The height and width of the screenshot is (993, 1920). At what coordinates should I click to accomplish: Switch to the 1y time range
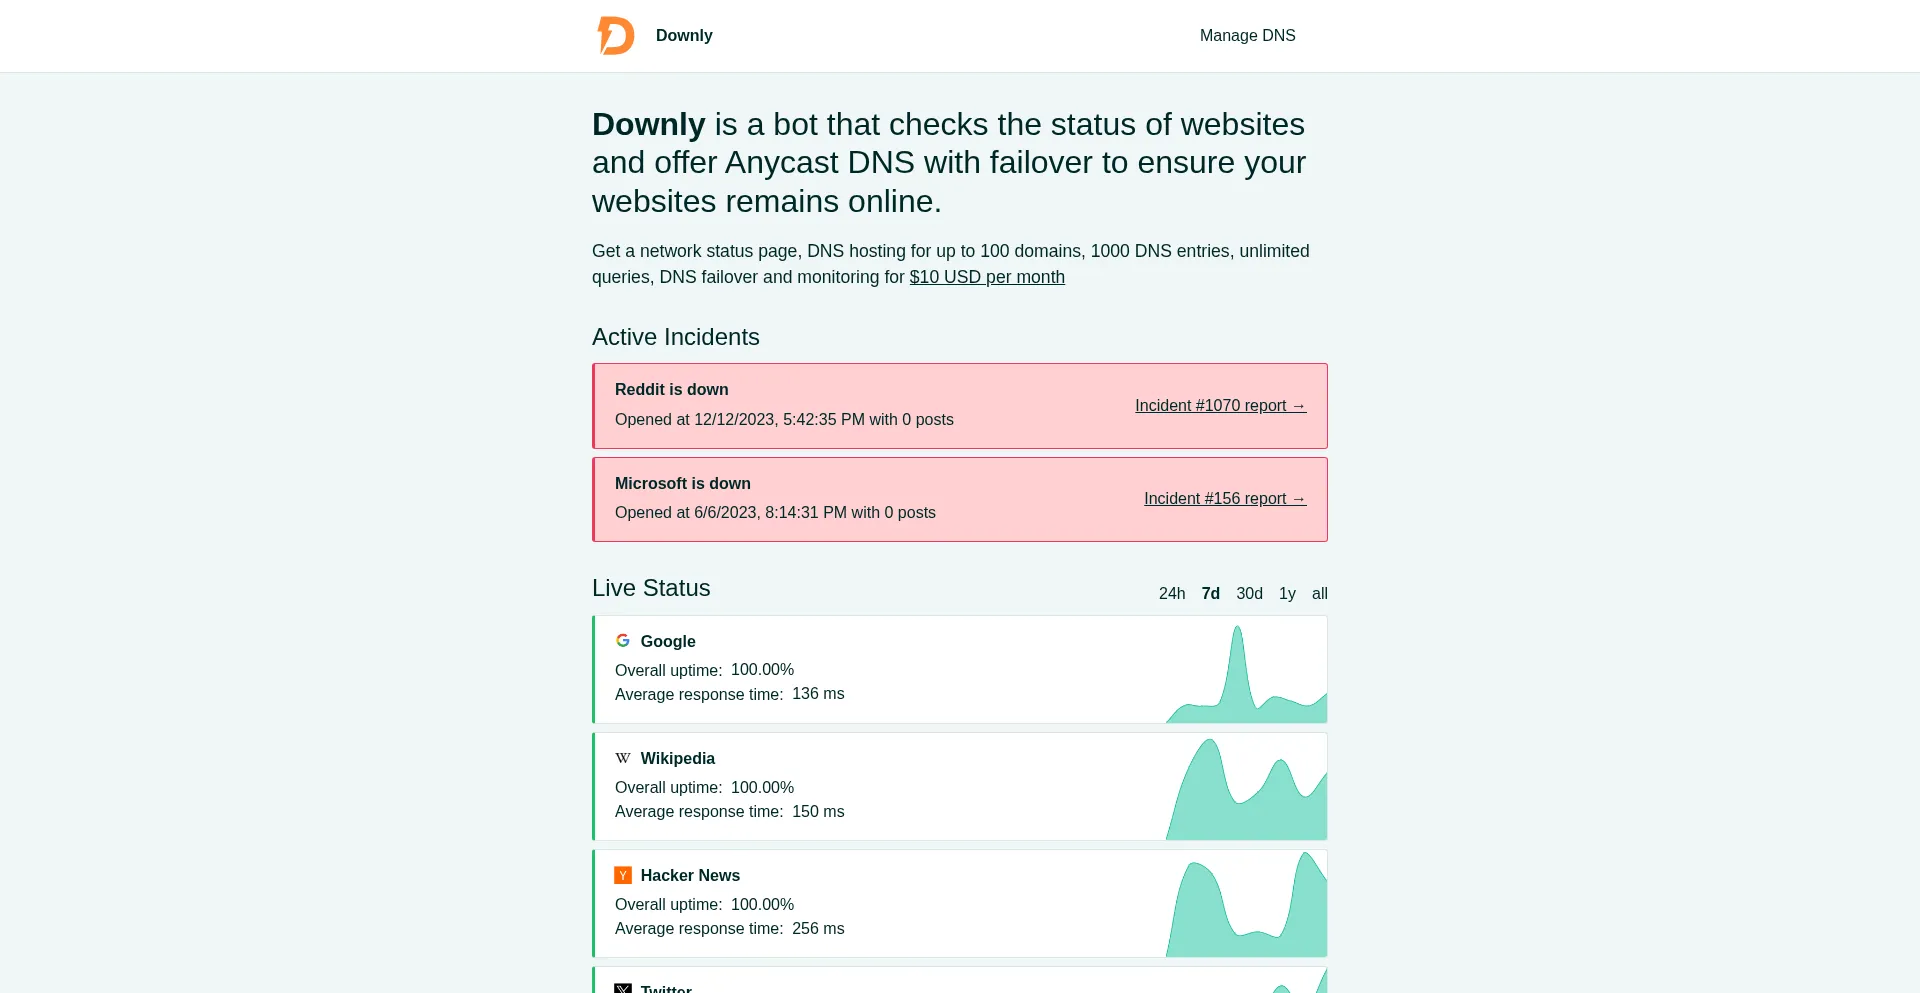pos(1287,594)
